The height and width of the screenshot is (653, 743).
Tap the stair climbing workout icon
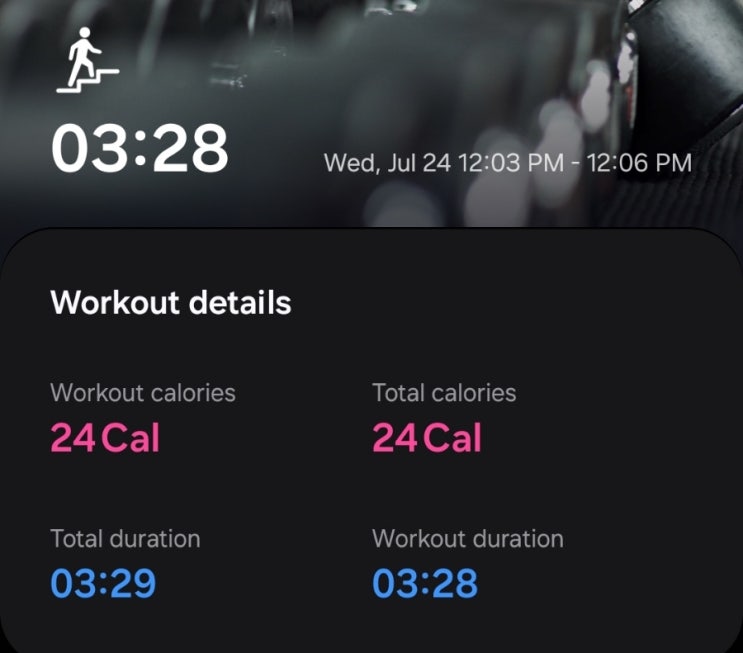point(88,60)
